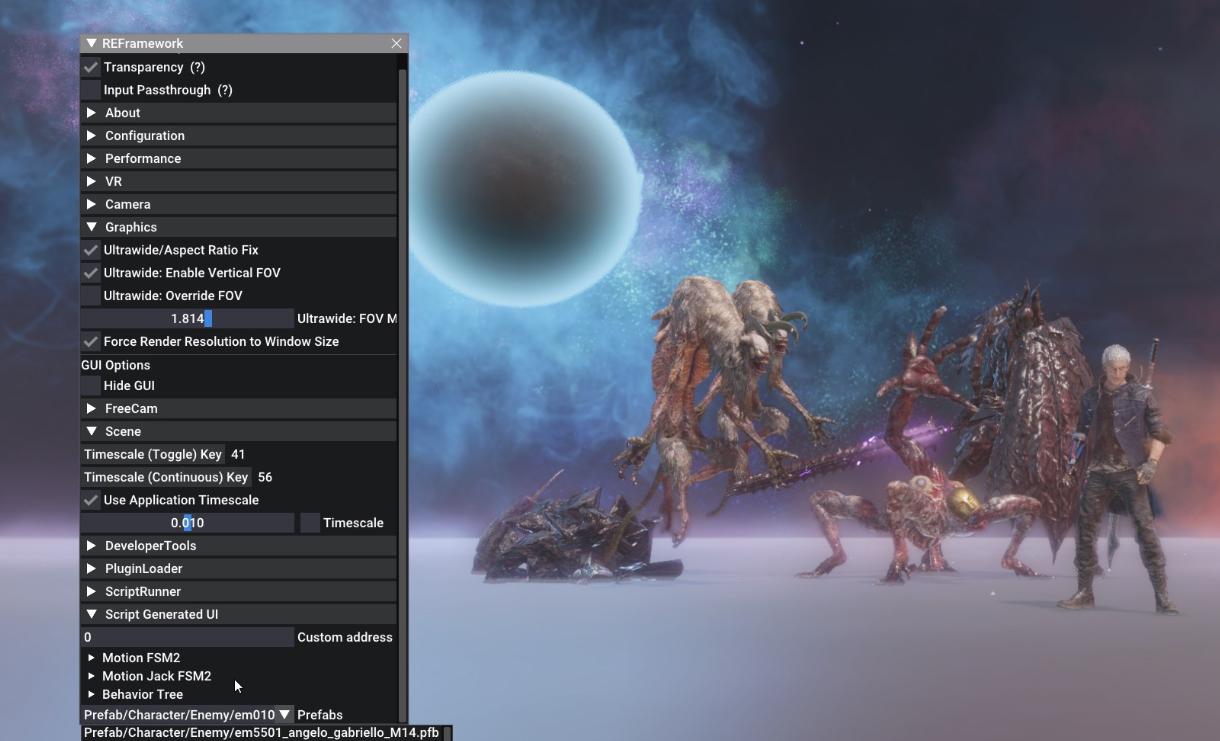
Task: Expand the FreeCam section
Action: point(239,409)
